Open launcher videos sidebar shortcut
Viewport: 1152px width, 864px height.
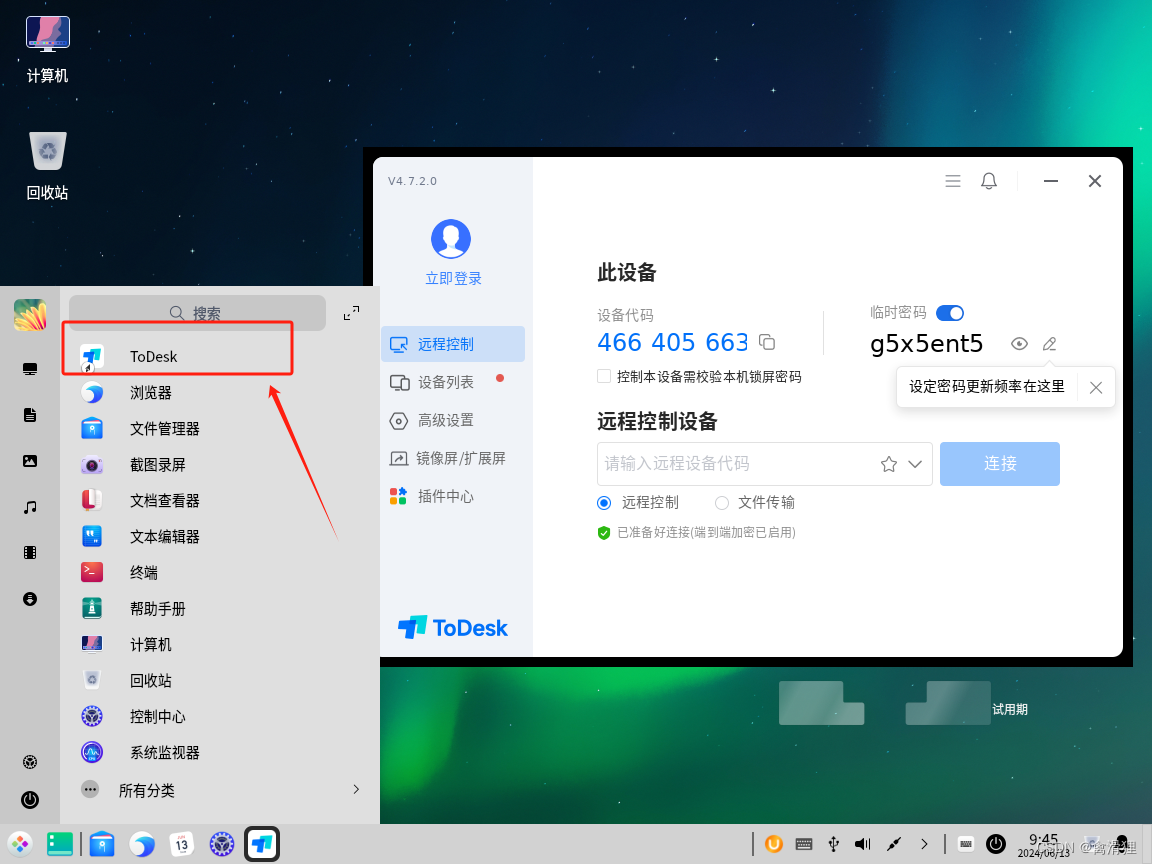point(30,552)
